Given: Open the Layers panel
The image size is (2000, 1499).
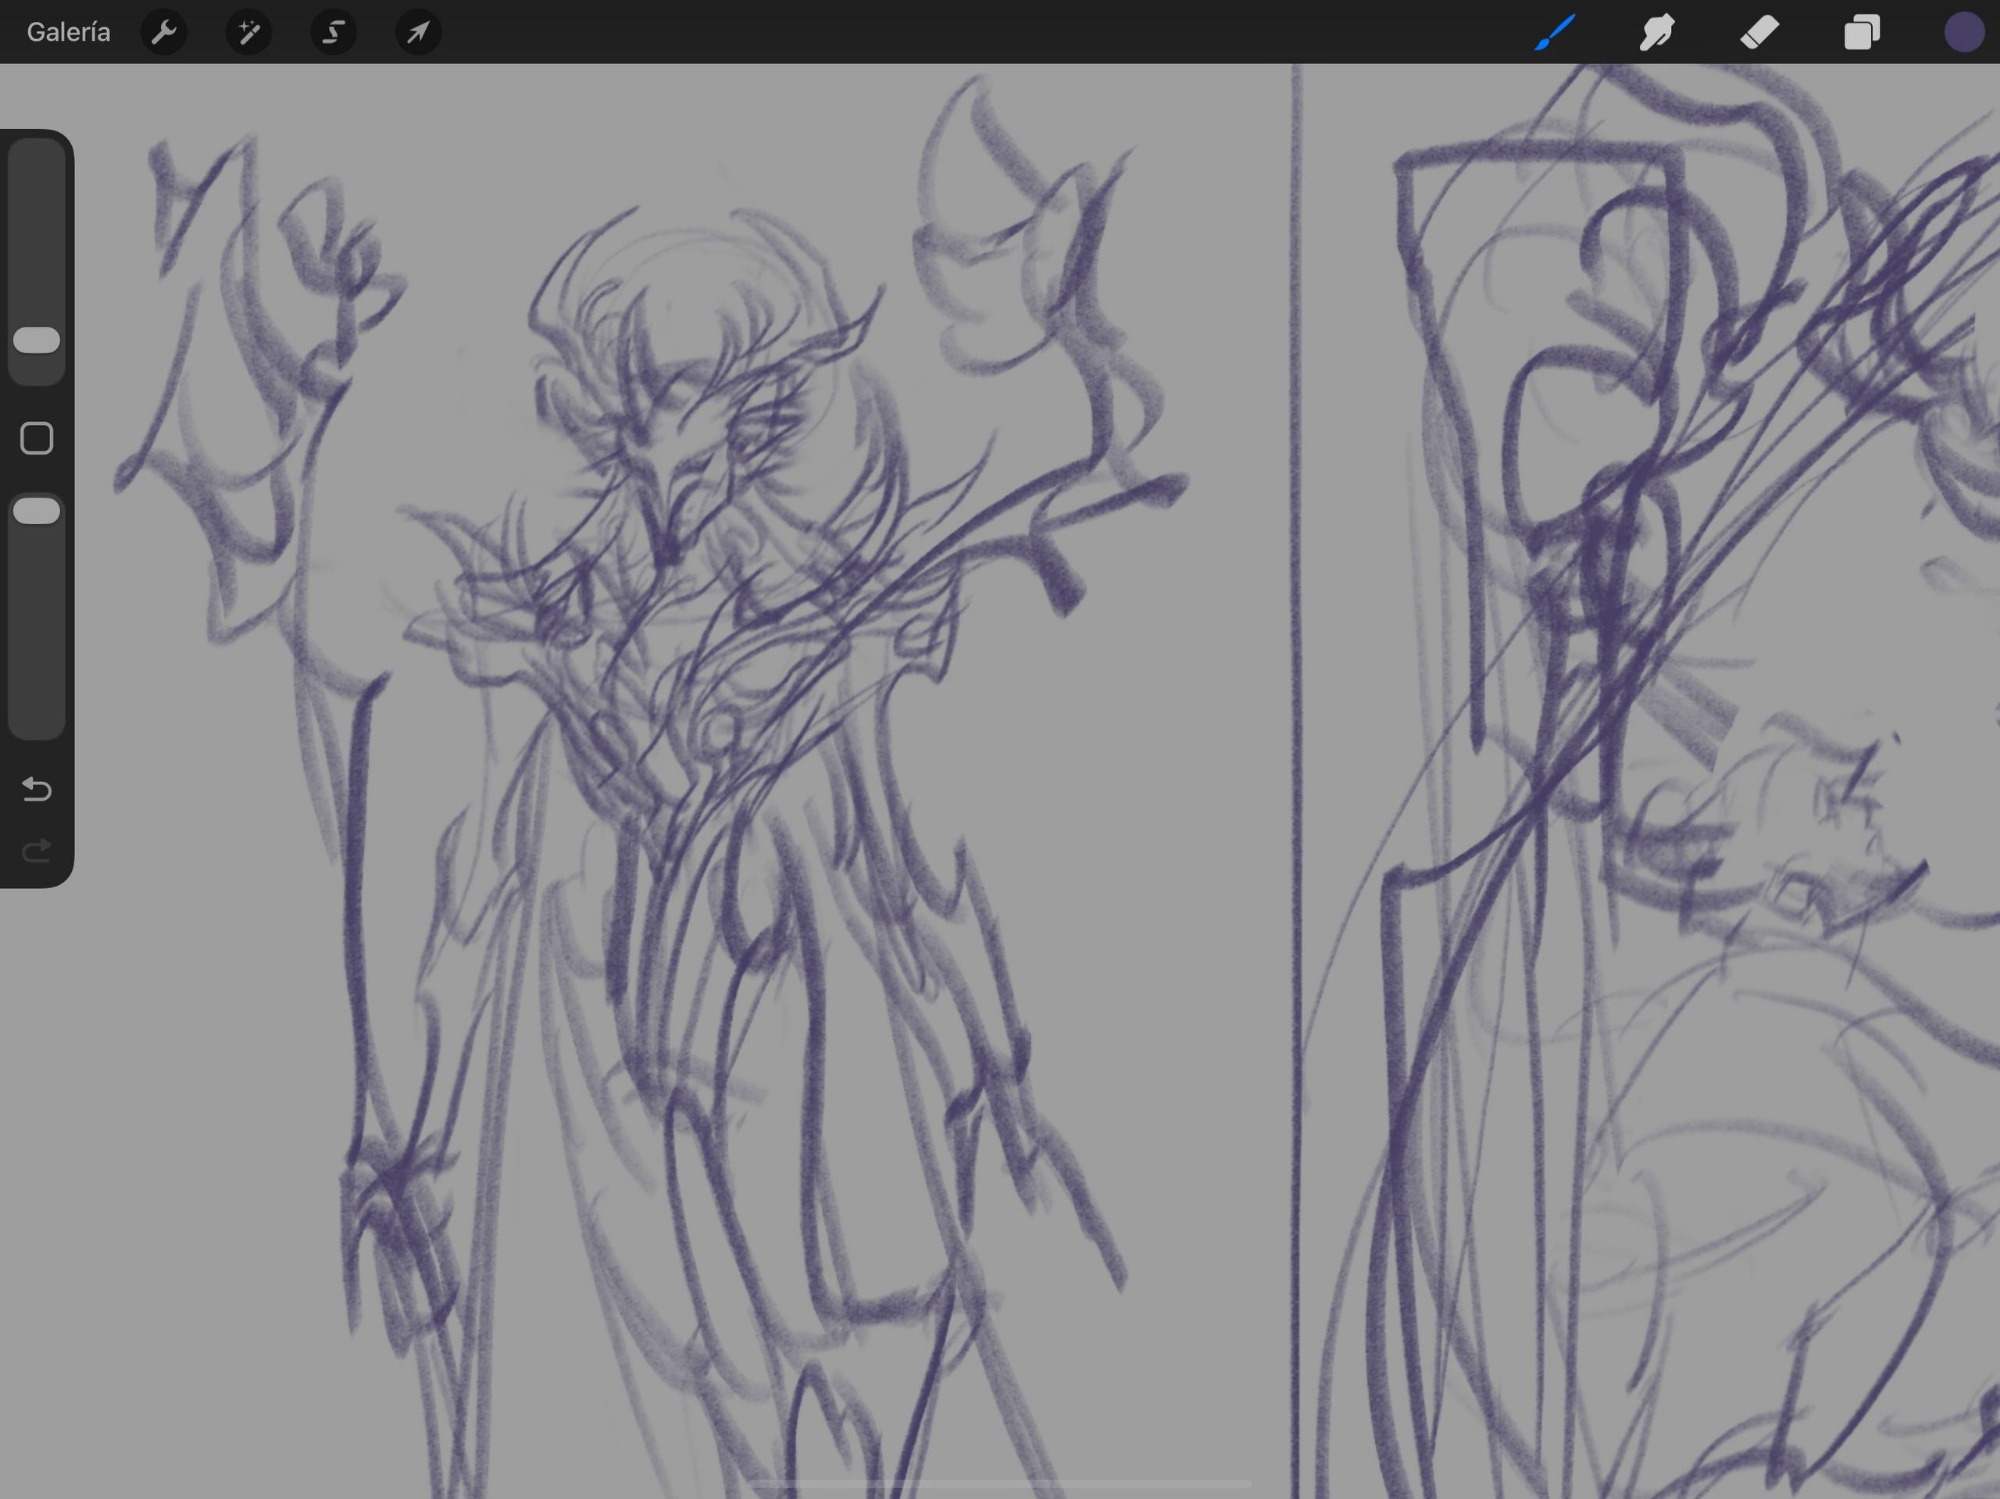Looking at the screenshot, I should click(1862, 32).
